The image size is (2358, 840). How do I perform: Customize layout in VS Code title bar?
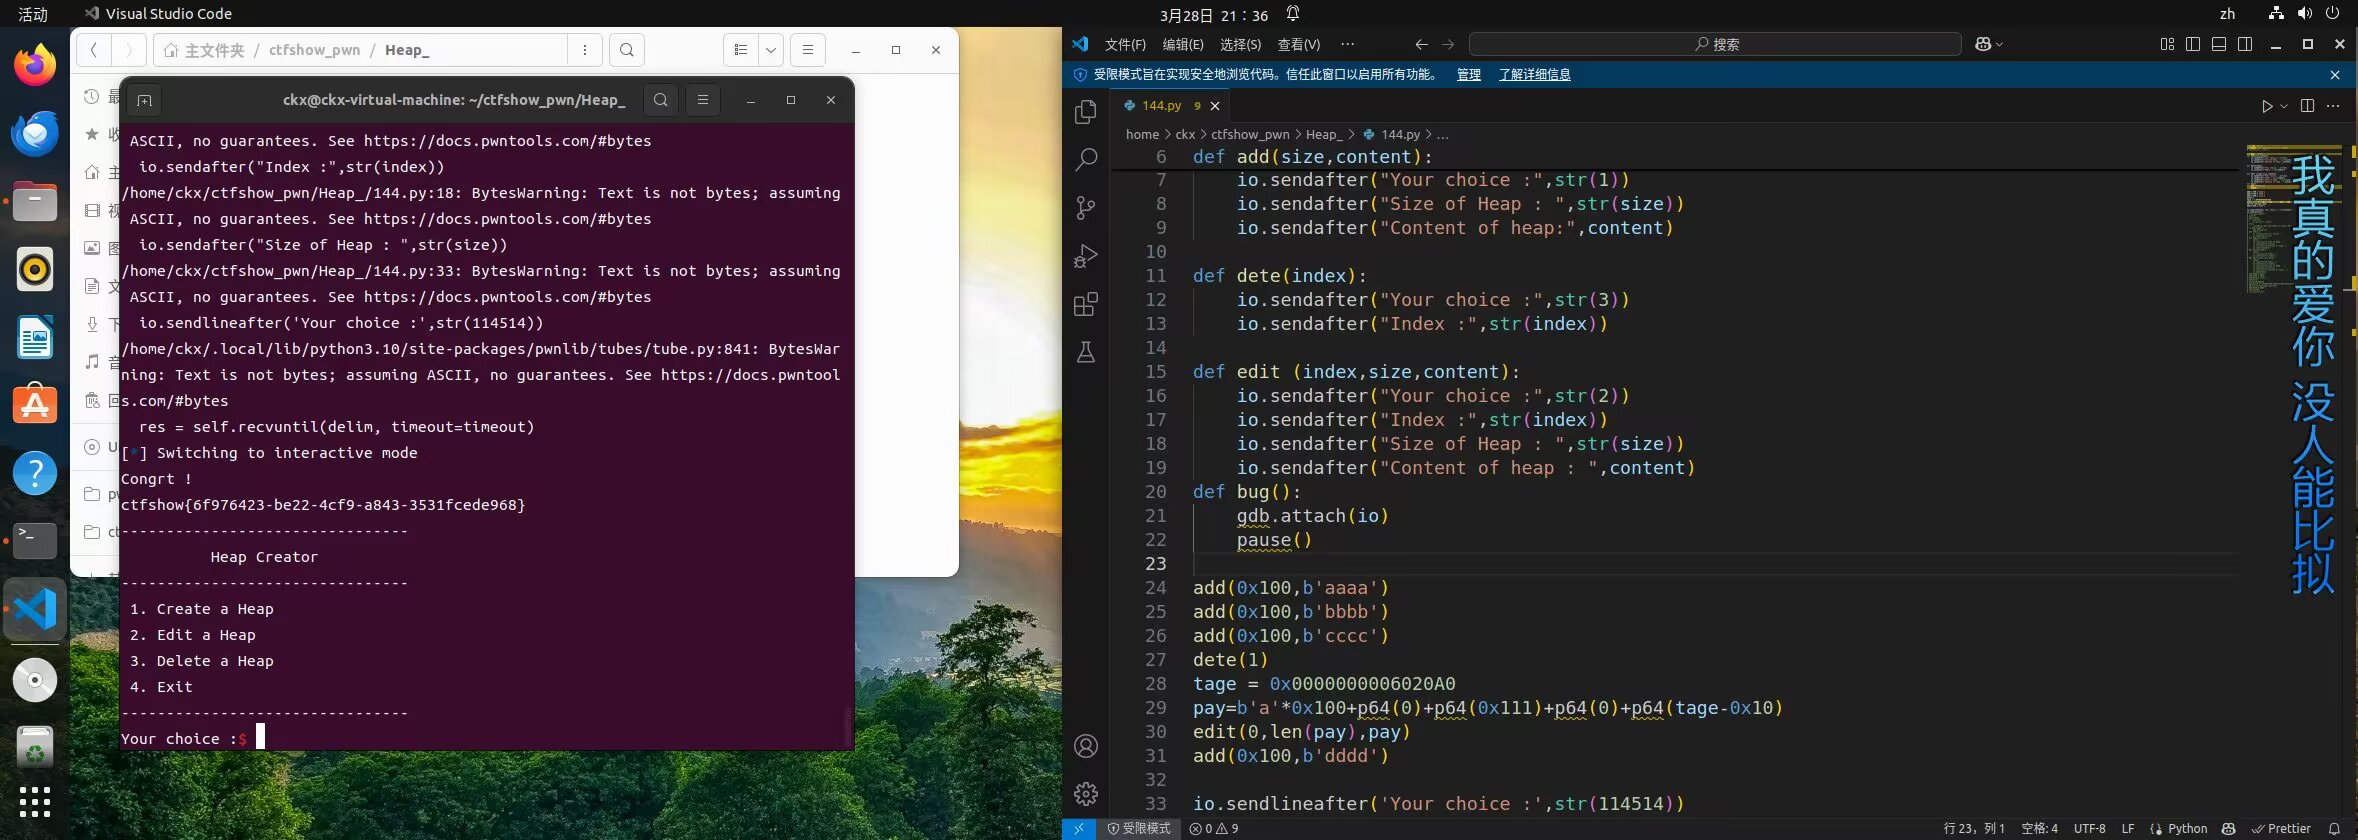[2167, 44]
